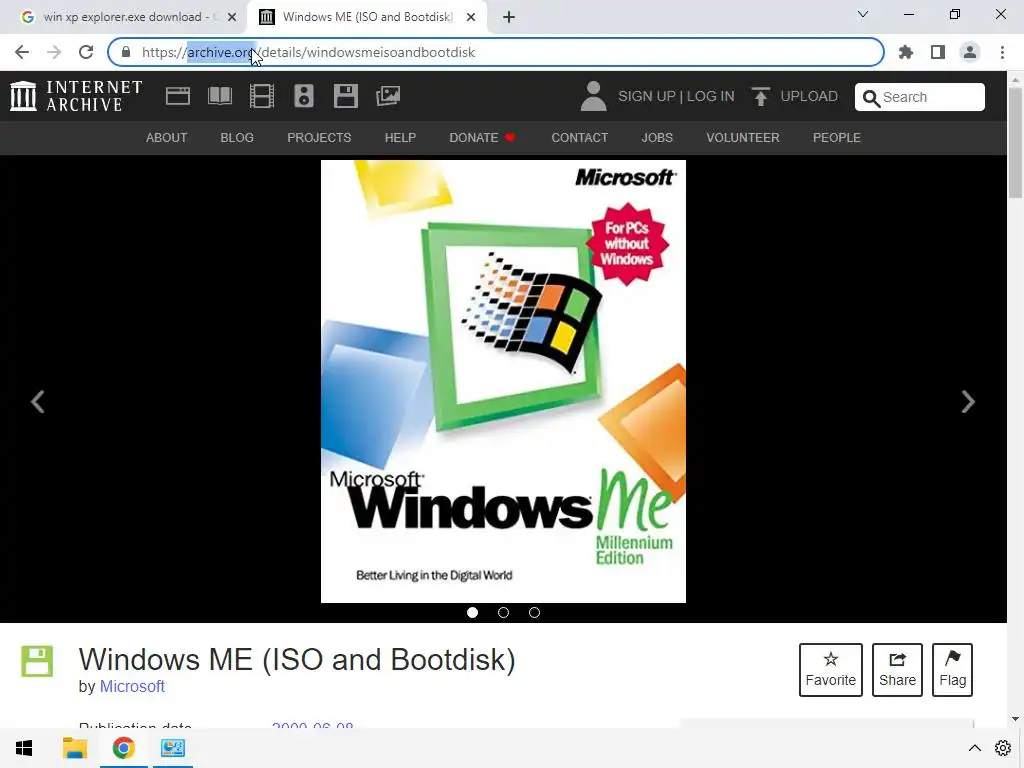
Task: Click the Chrome taskbar icon
Action: [123, 748]
